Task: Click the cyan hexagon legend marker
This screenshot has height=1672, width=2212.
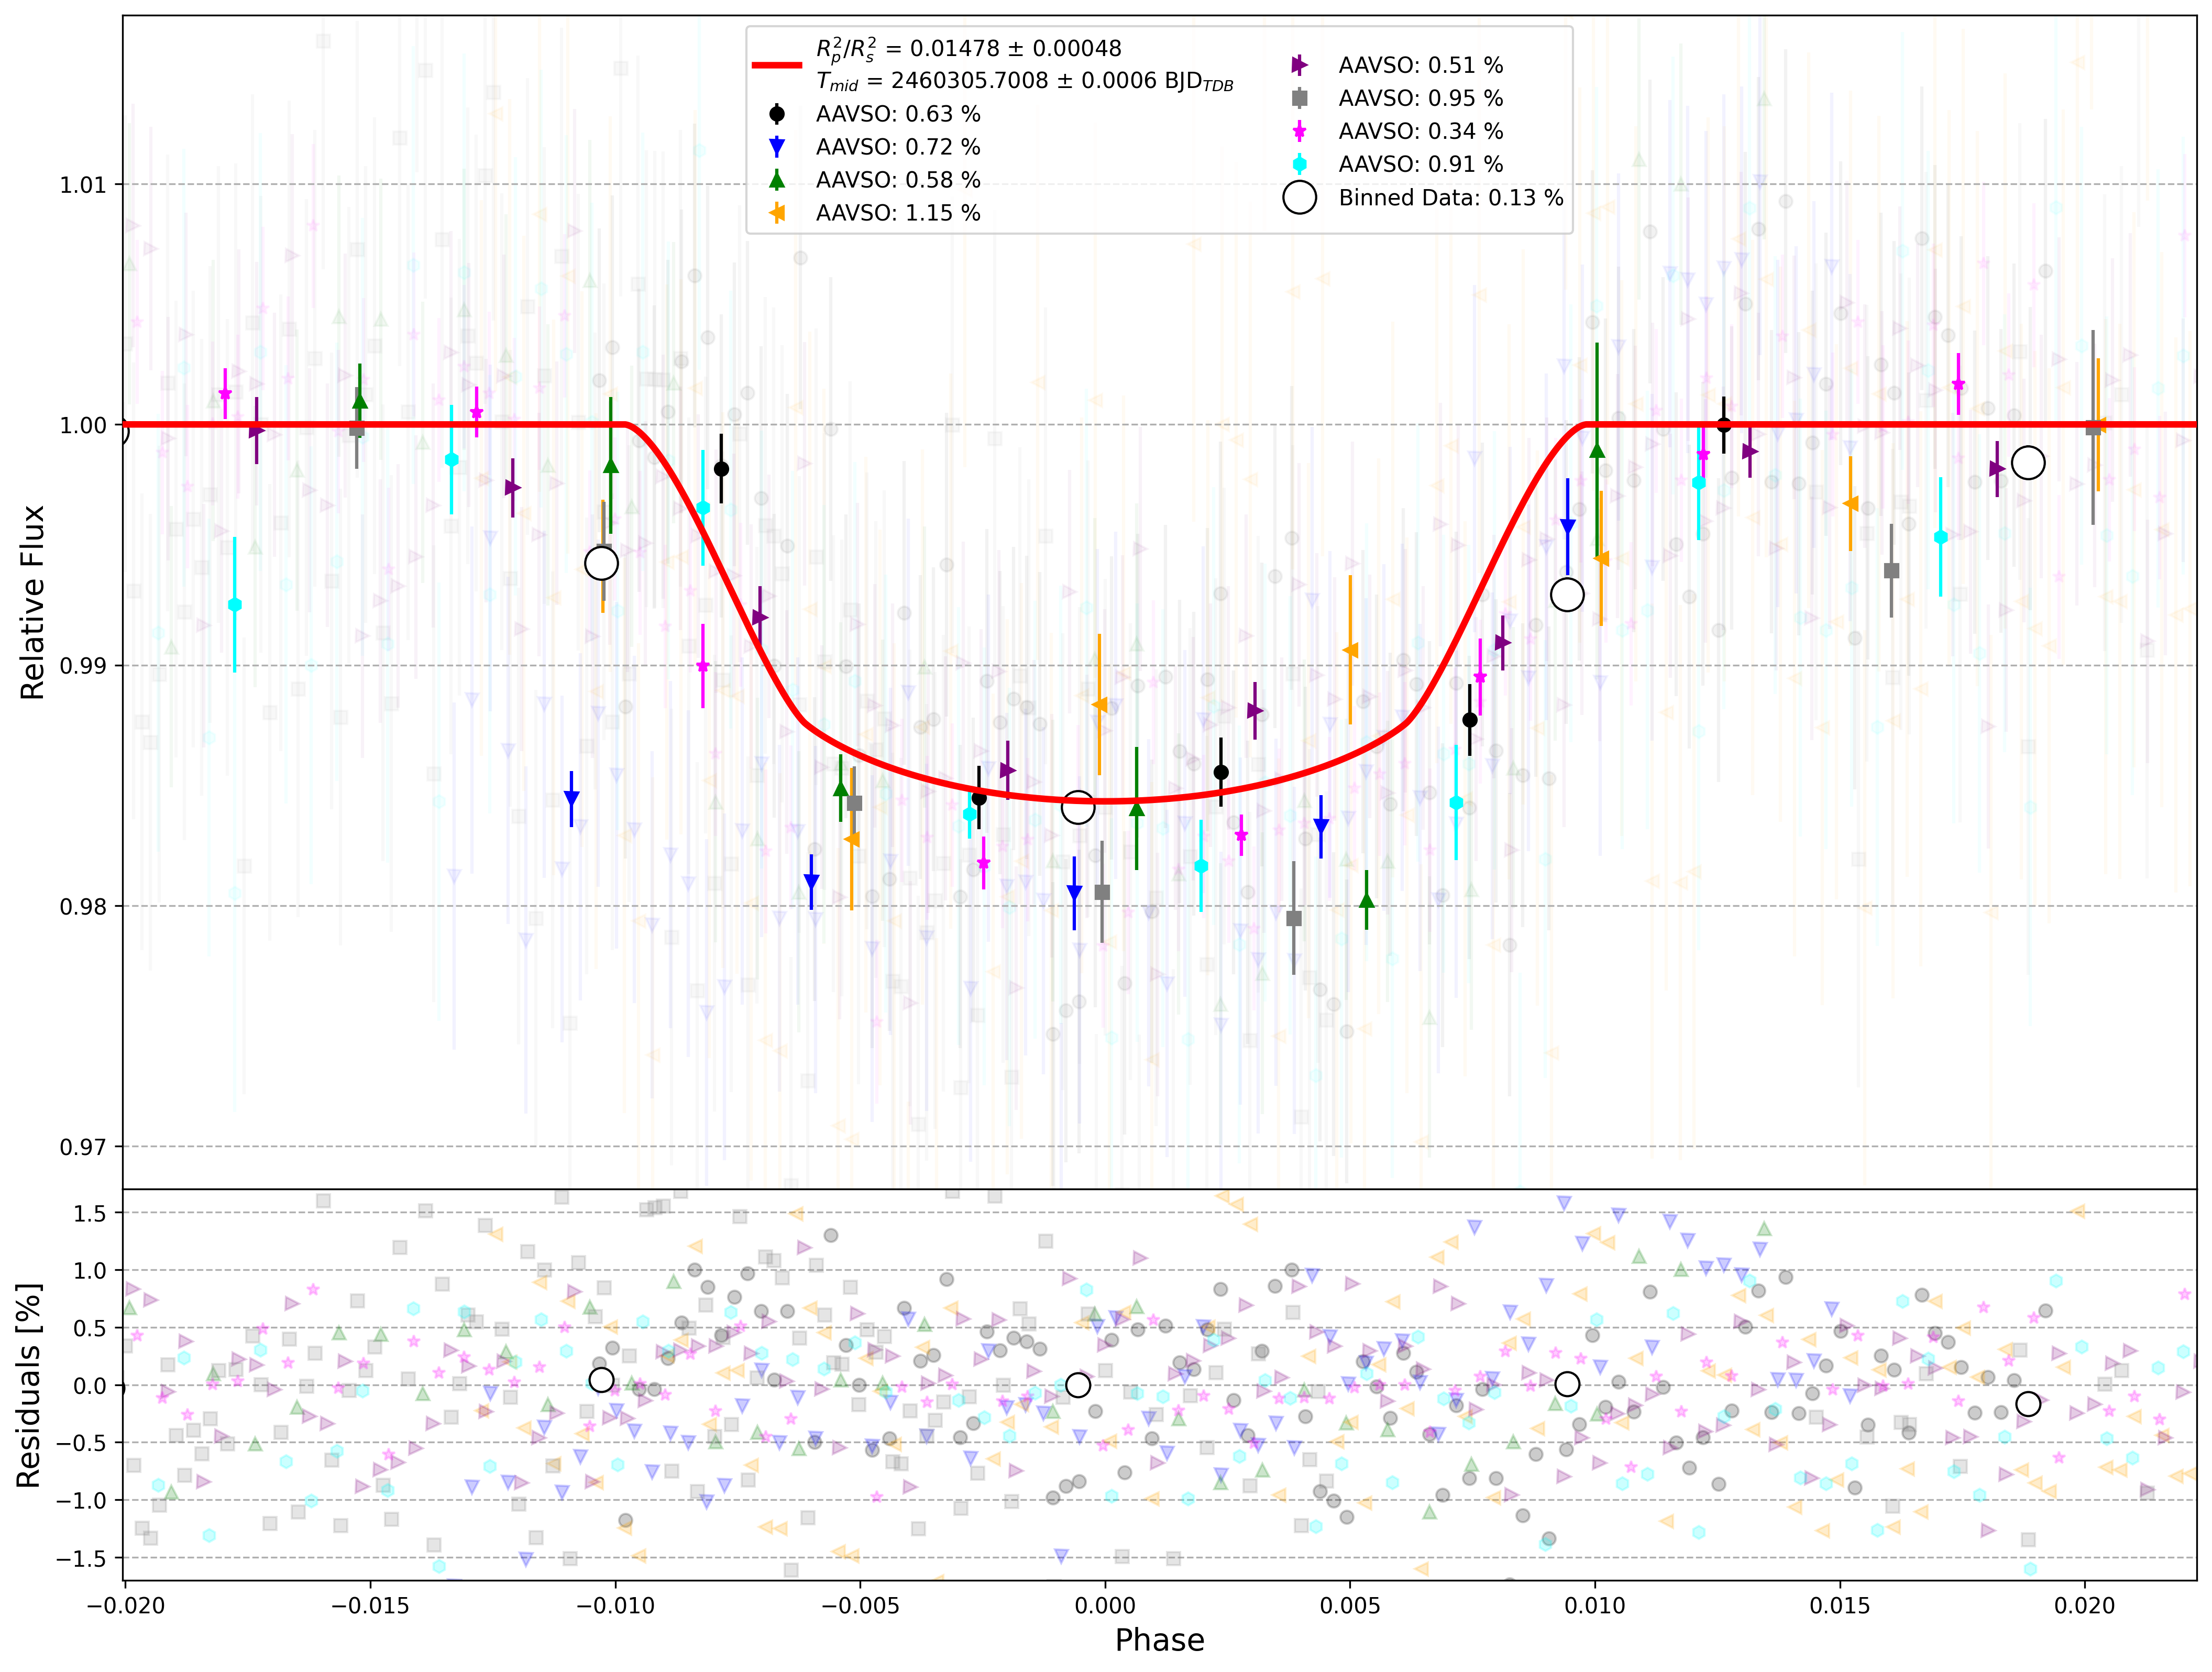Action: (x=1300, y=164)
